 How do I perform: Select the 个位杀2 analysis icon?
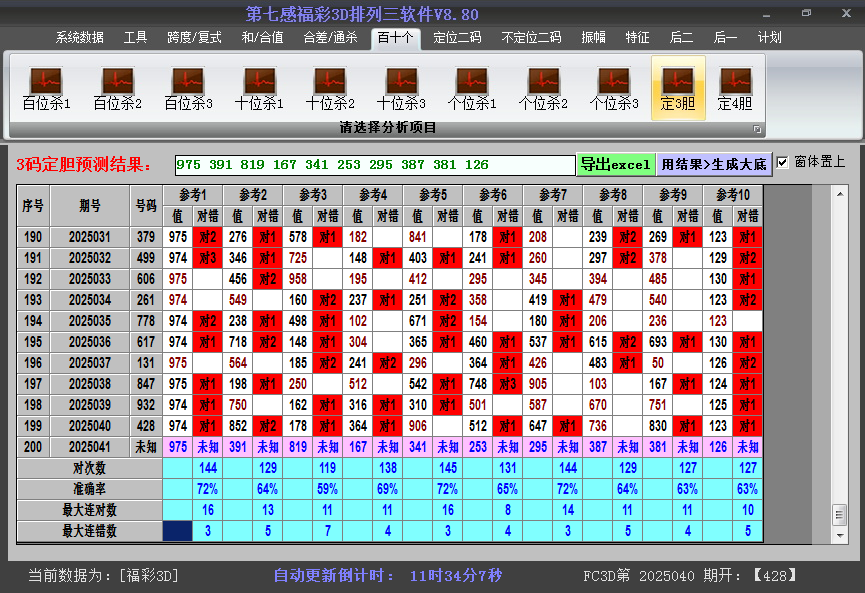(543, 88)
